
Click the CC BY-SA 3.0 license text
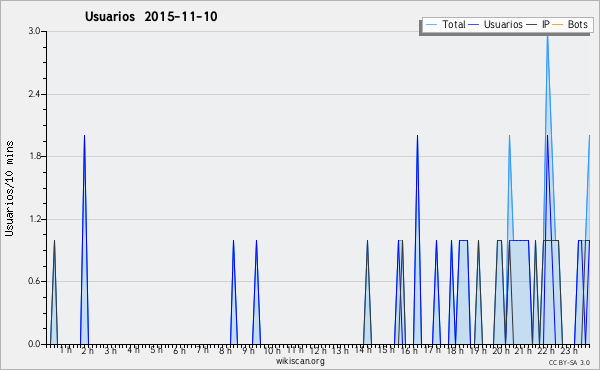click(569, 362)
